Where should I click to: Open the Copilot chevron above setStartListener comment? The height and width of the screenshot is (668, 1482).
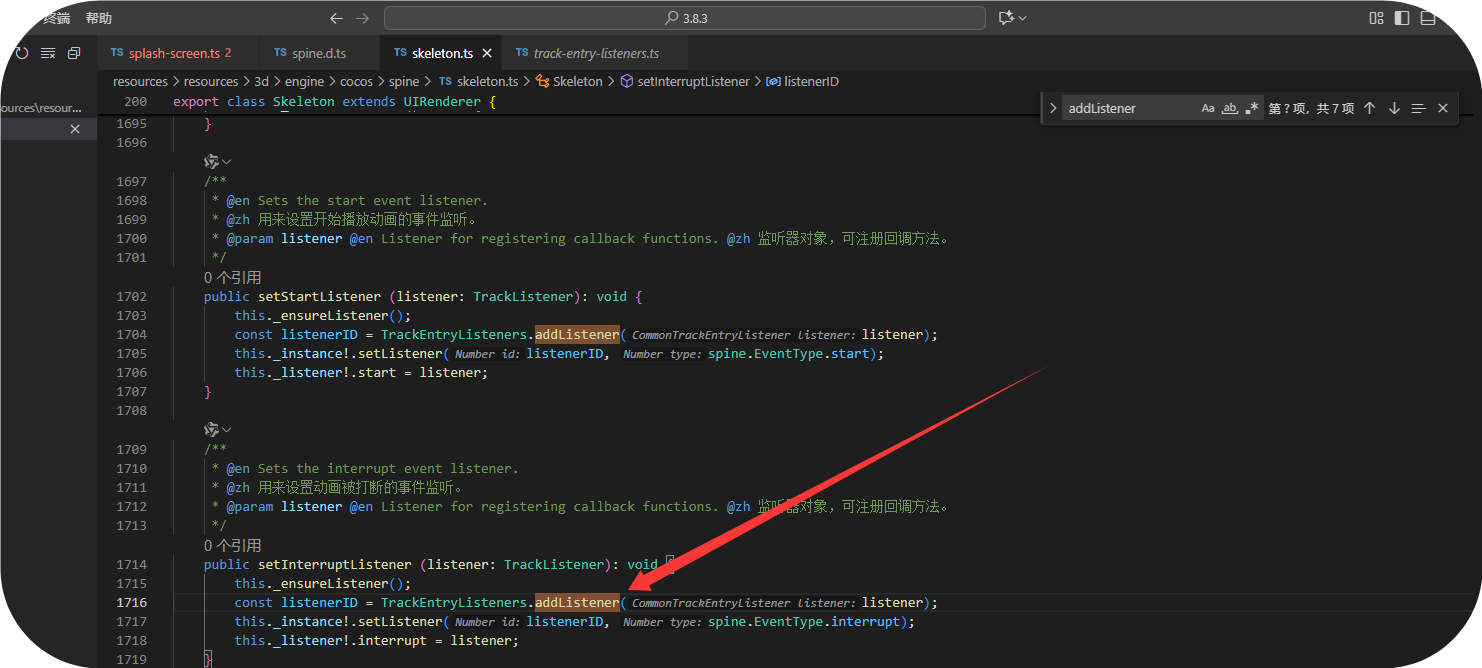[x=227, y=161]
